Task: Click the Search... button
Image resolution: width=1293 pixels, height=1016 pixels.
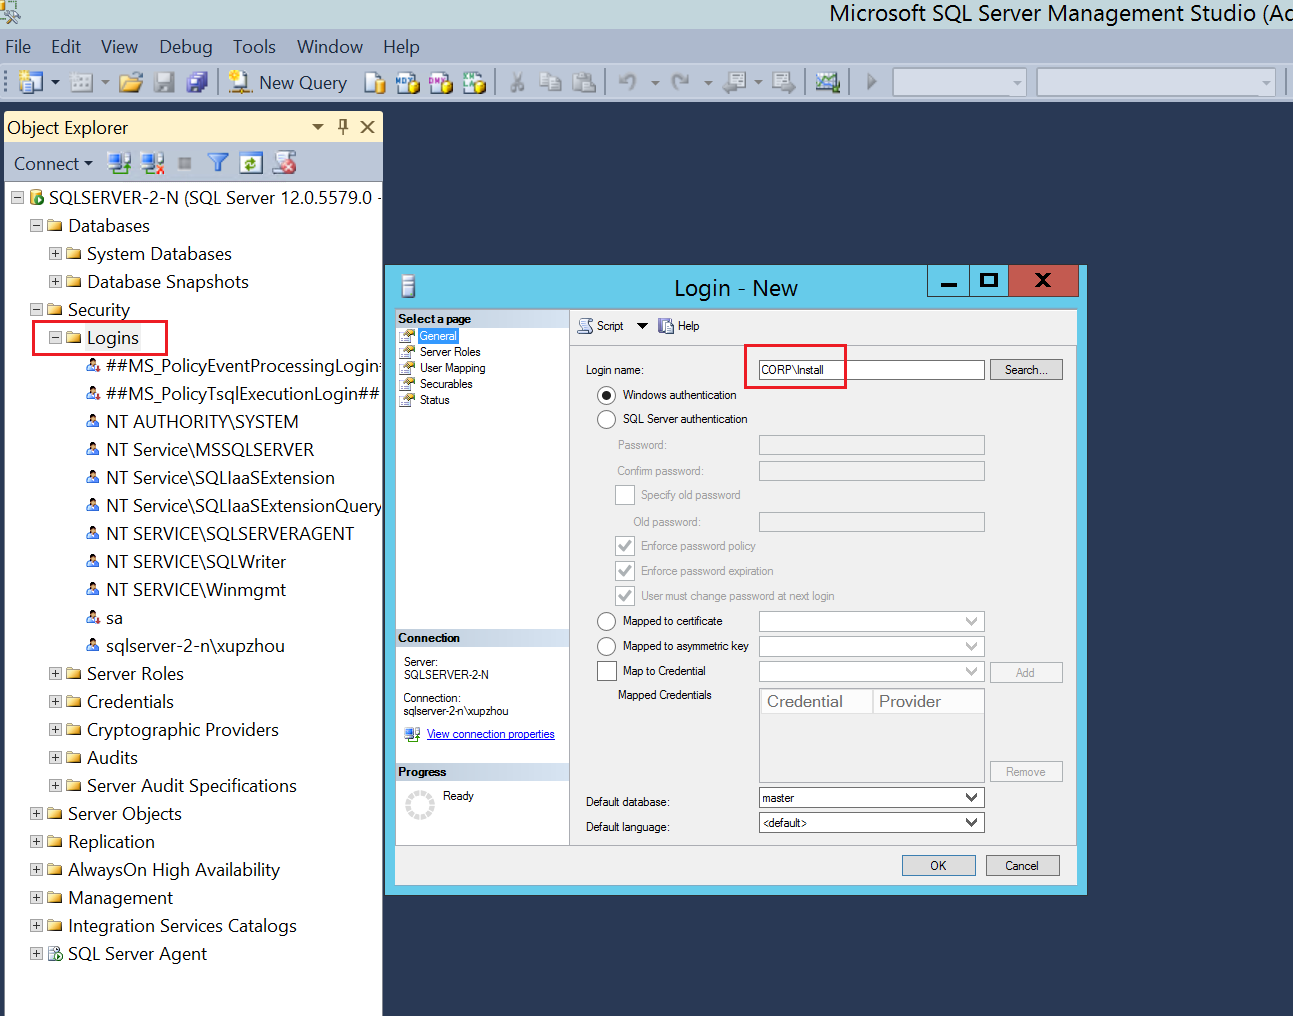Action: [1026, 370]
